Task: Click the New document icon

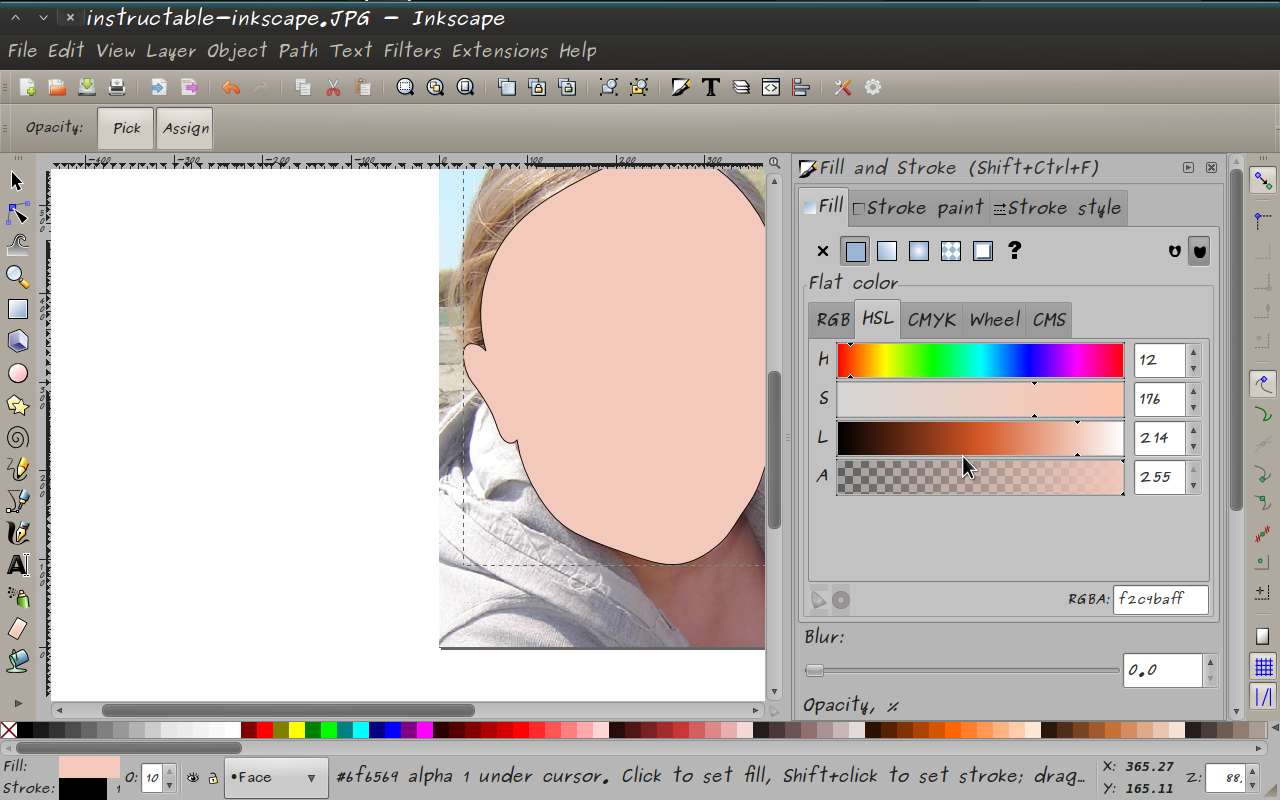Action: (28, 87)
